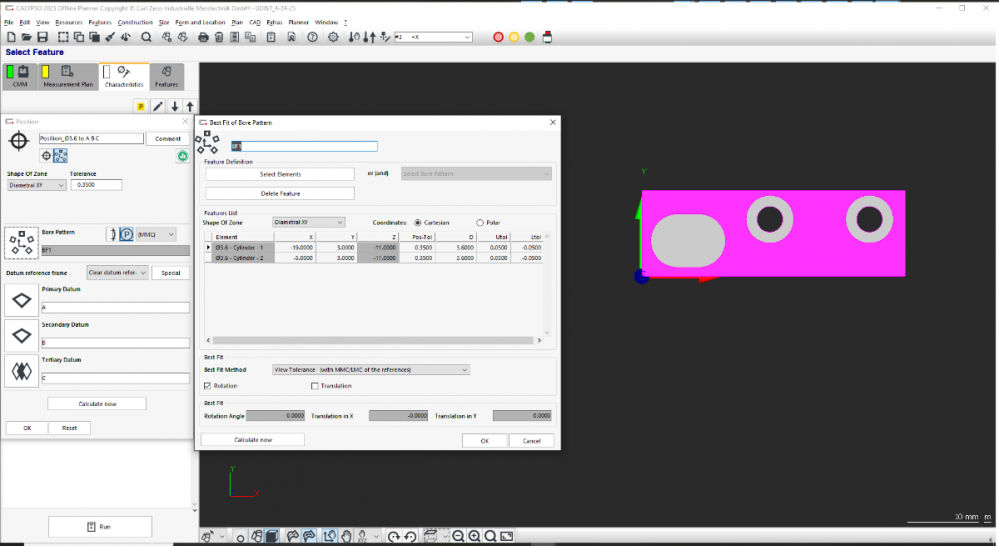This screenshot has width=999, height=546.
Task: Enable the Translation checkbox
Action: 315,385
